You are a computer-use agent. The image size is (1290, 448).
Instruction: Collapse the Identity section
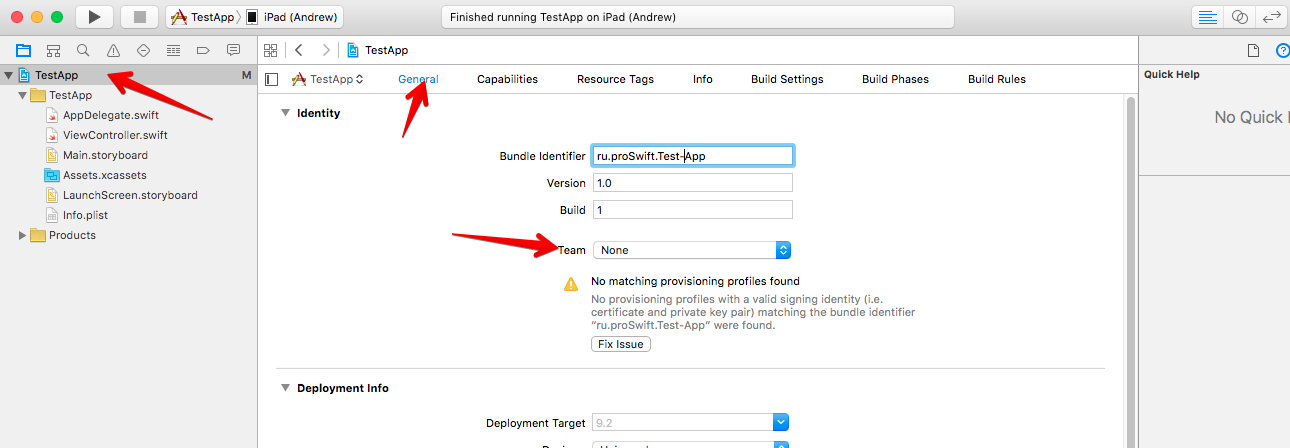tap(285, 113)
